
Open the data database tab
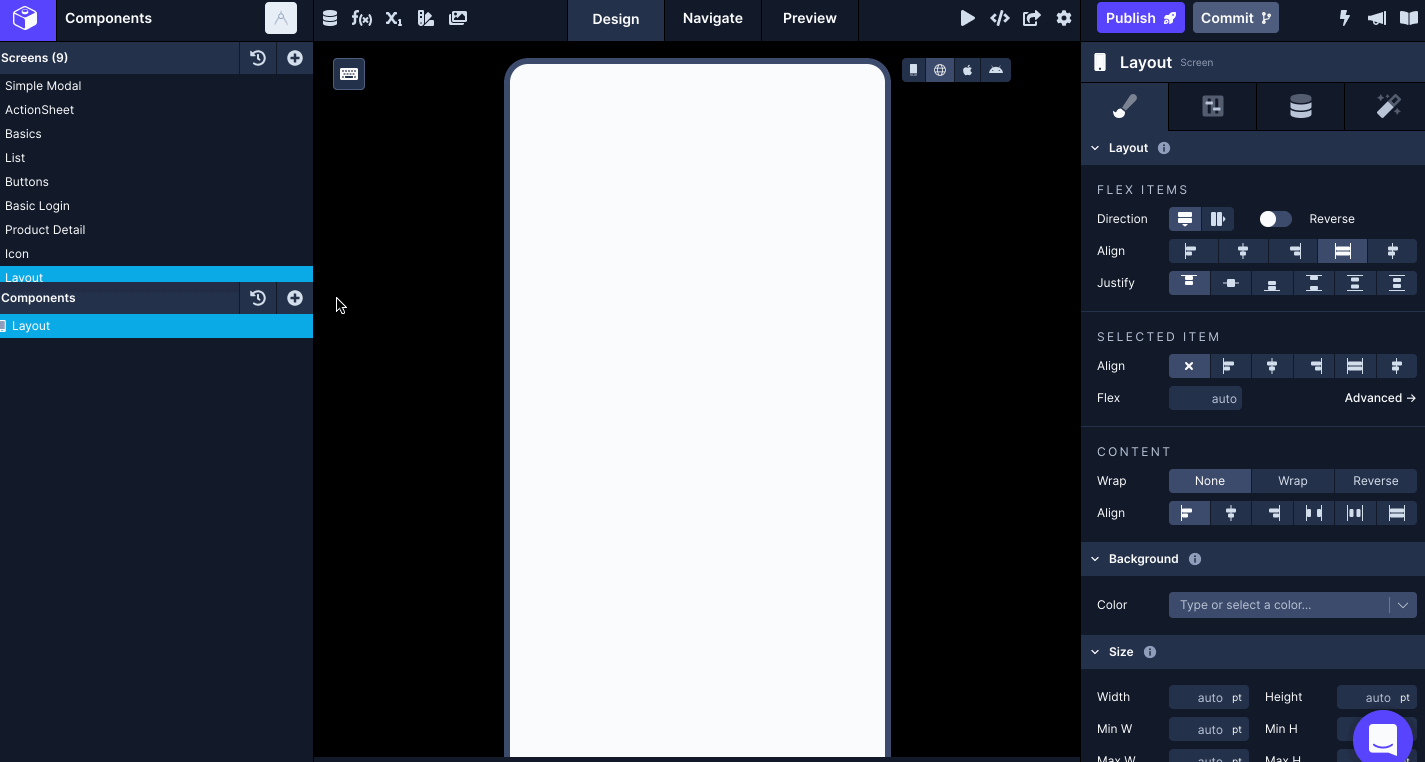pos(1301,106)
